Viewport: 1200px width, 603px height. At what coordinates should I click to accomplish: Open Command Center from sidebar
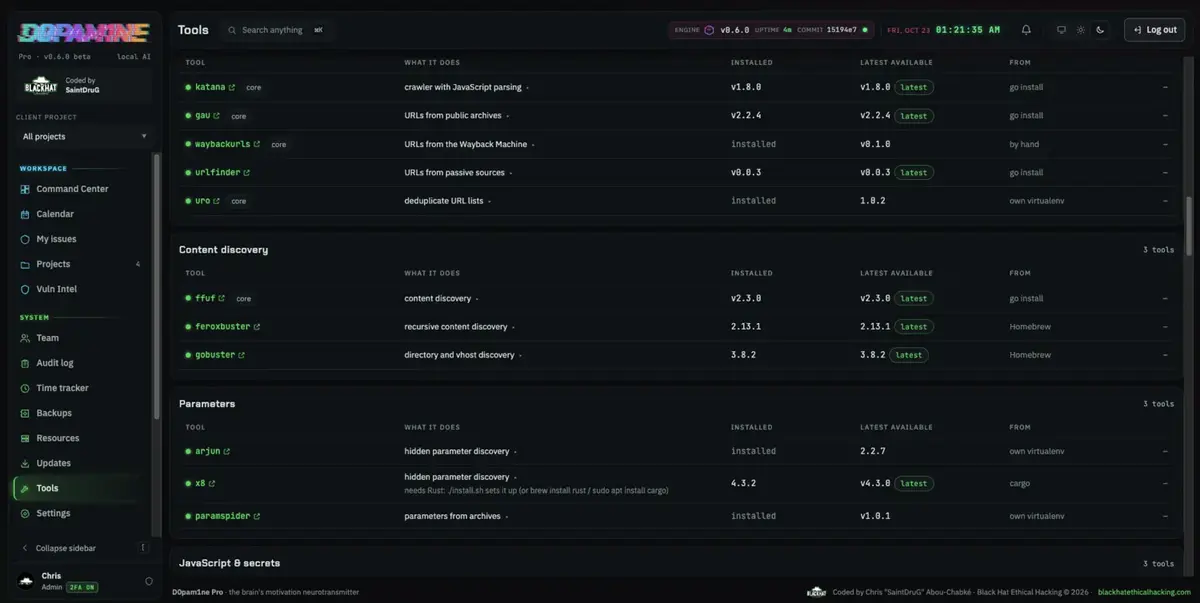[x=81, y=189]
